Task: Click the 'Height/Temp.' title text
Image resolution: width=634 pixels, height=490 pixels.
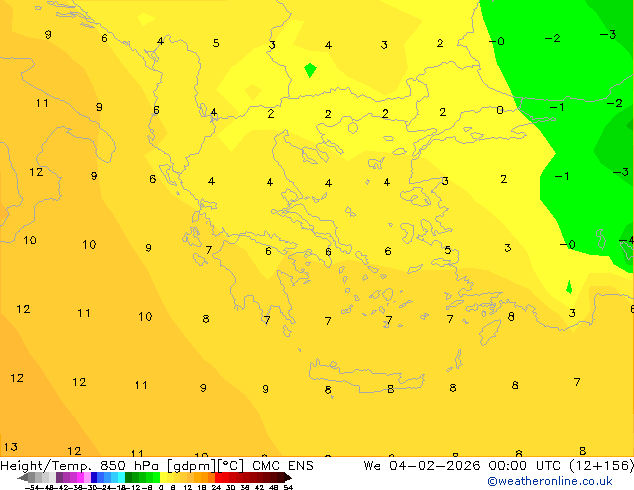Action: (46, 466)
